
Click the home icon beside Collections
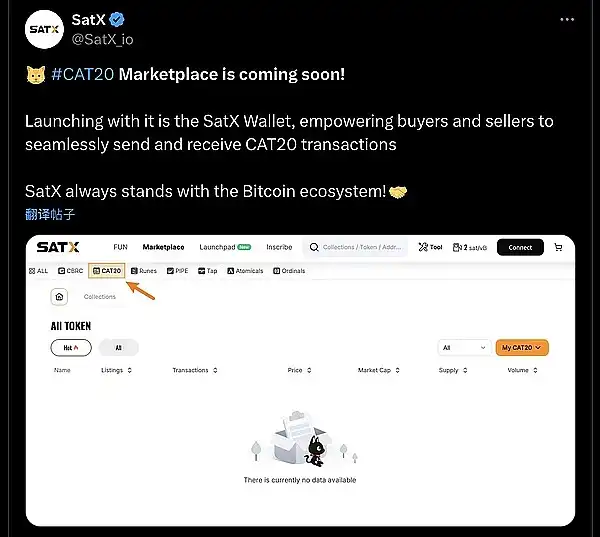click(59, 297)
